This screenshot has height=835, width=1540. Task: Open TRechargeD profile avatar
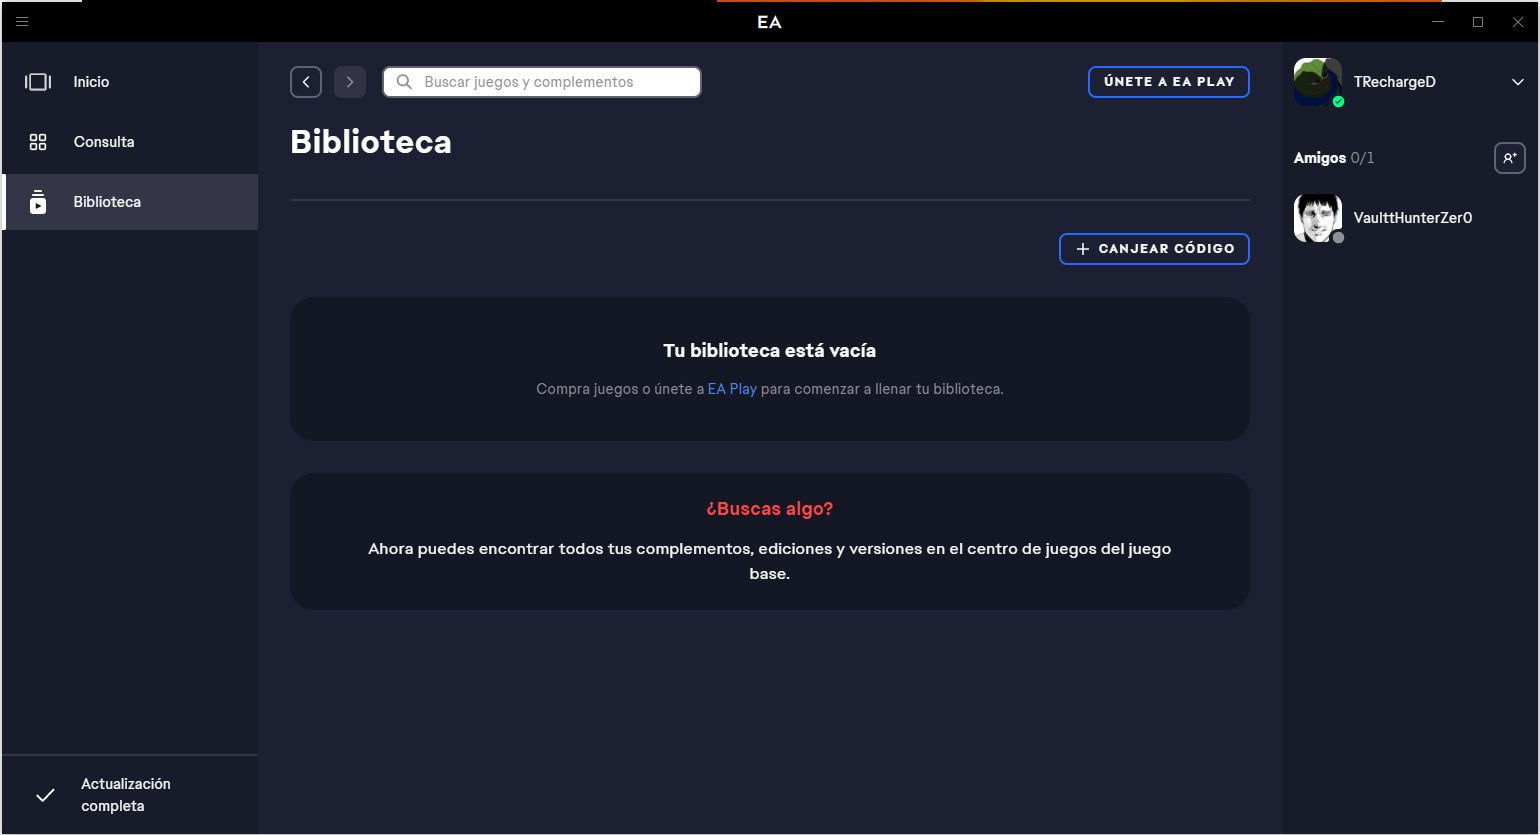click(x=1318, y=82)
